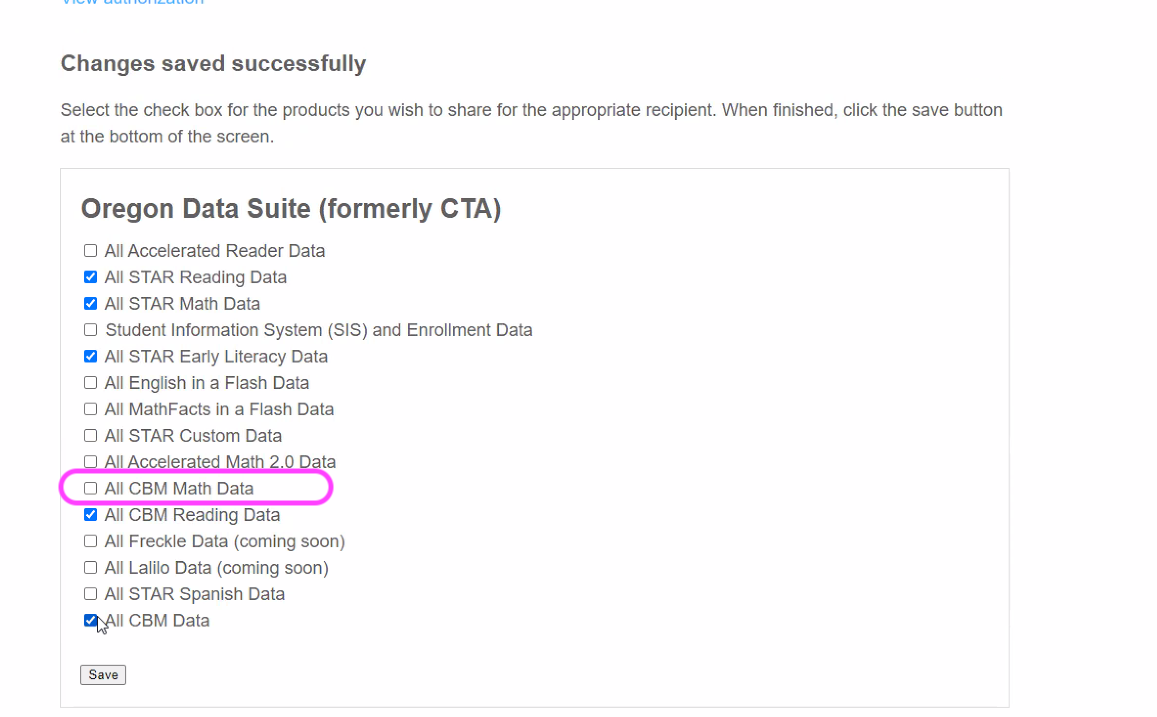Check the All Accelerated Reader Data checkbox
Image resolution: width=1157 pixels, height=717 pixels.
point(90,251)
